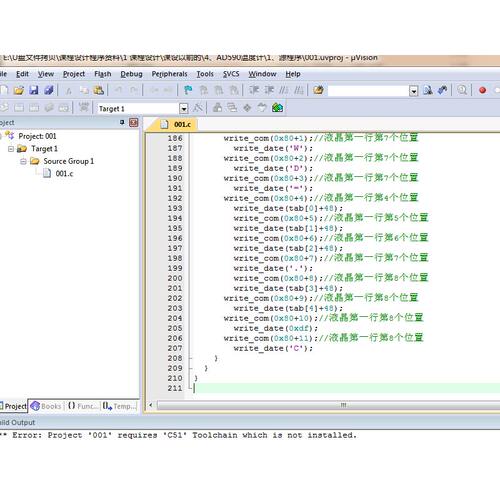Save the current file
Screen dimensions: 500x500
click(34, 90)
